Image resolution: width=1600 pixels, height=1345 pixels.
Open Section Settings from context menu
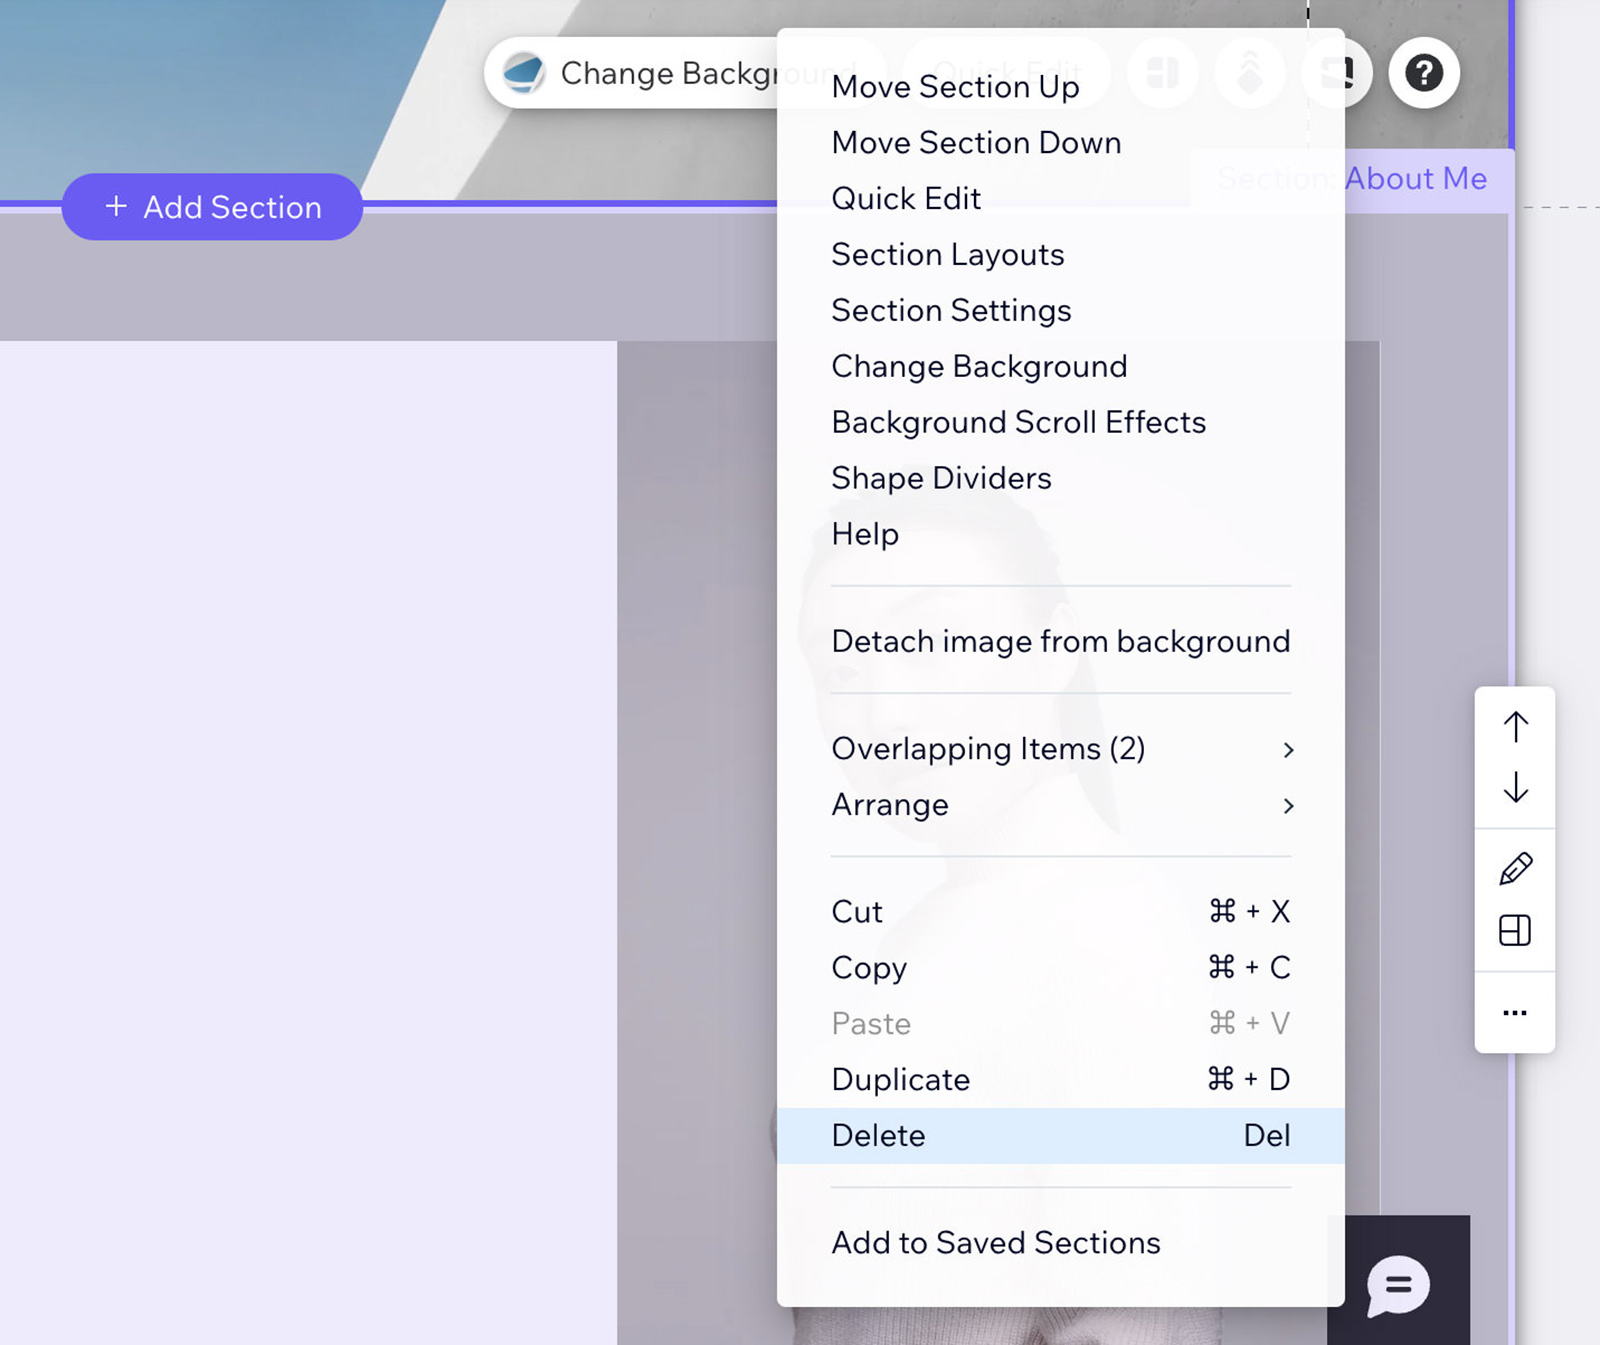(x=1061, y=311)
